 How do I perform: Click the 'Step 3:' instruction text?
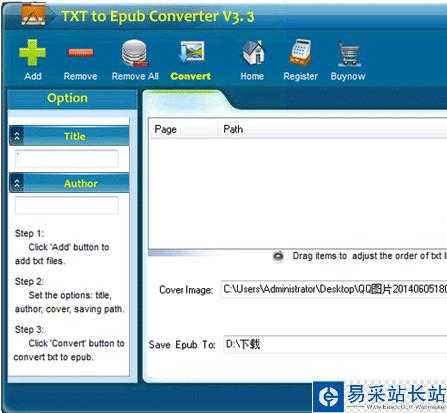29,329
